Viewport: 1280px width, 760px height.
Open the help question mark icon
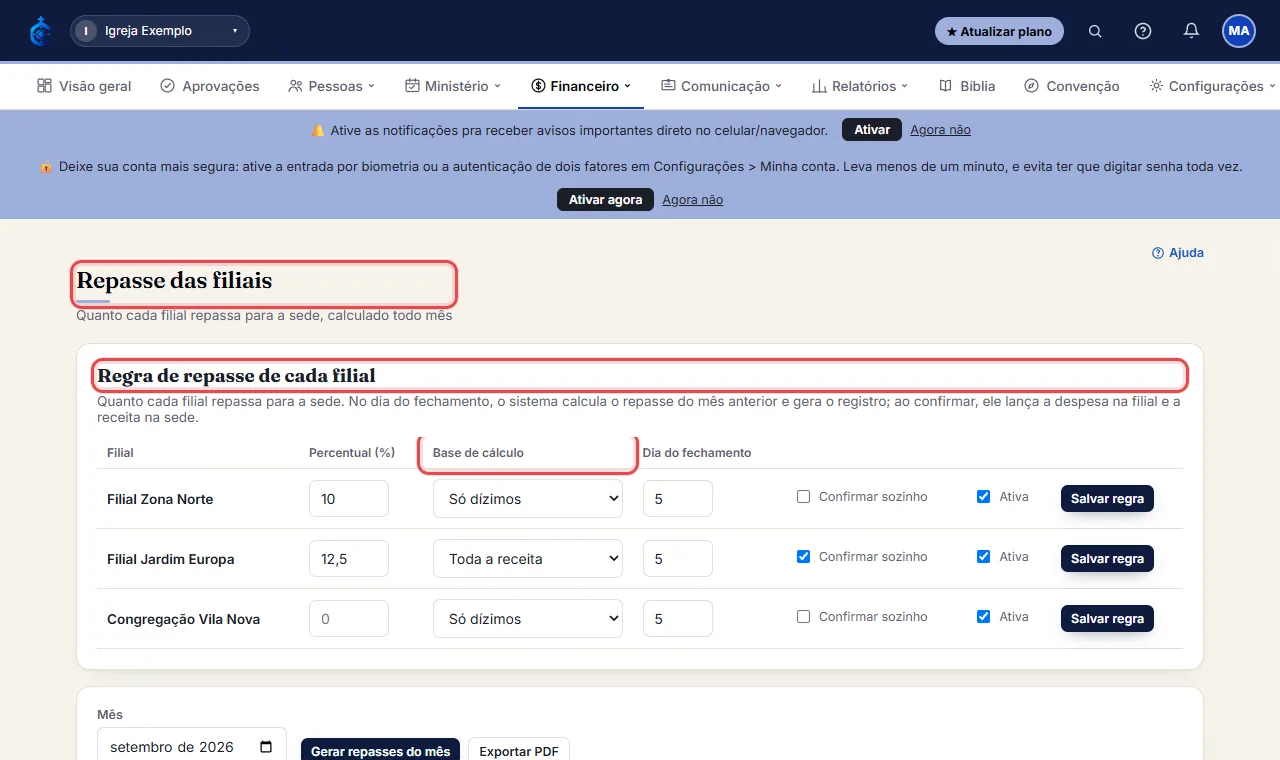(1143, 31)
